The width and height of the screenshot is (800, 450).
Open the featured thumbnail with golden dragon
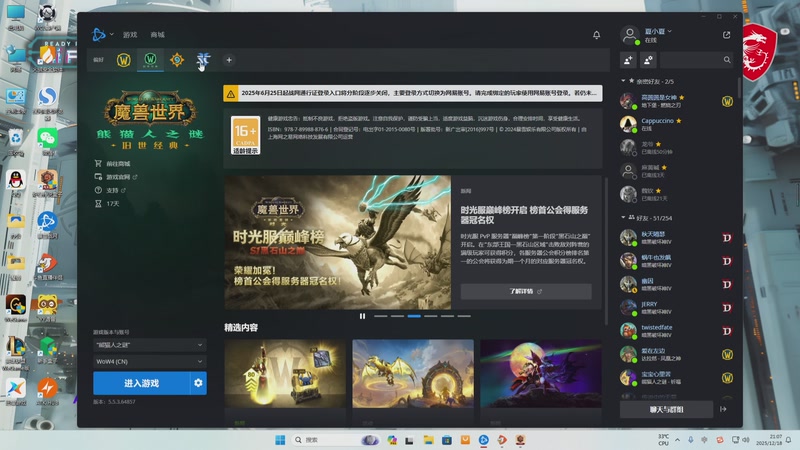tap(413, 374)
